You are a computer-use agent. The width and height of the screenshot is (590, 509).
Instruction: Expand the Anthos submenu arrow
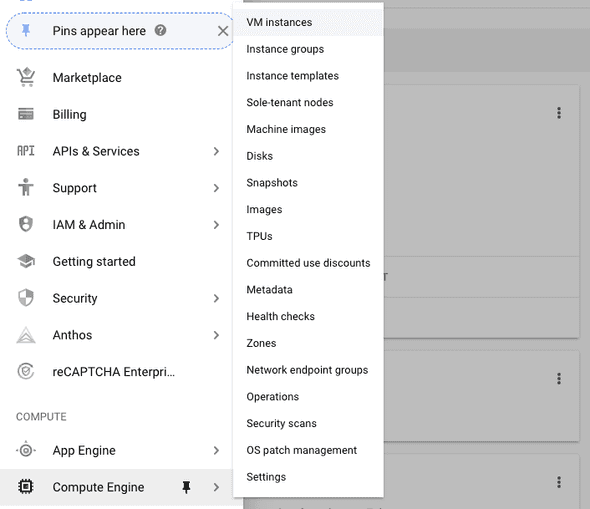tap(216, 335)
